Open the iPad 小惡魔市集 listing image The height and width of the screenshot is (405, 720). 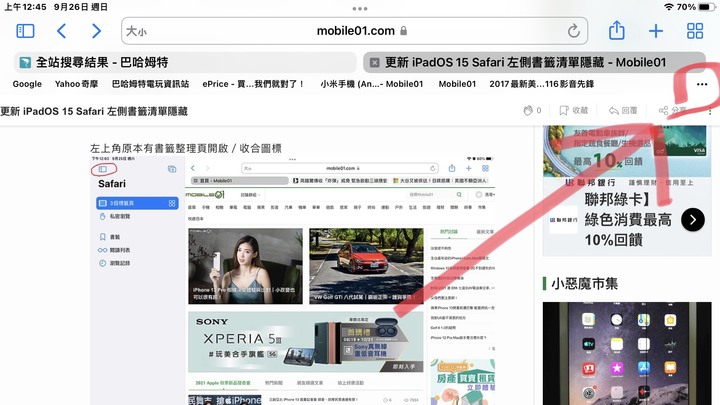[x=627, y=353]
